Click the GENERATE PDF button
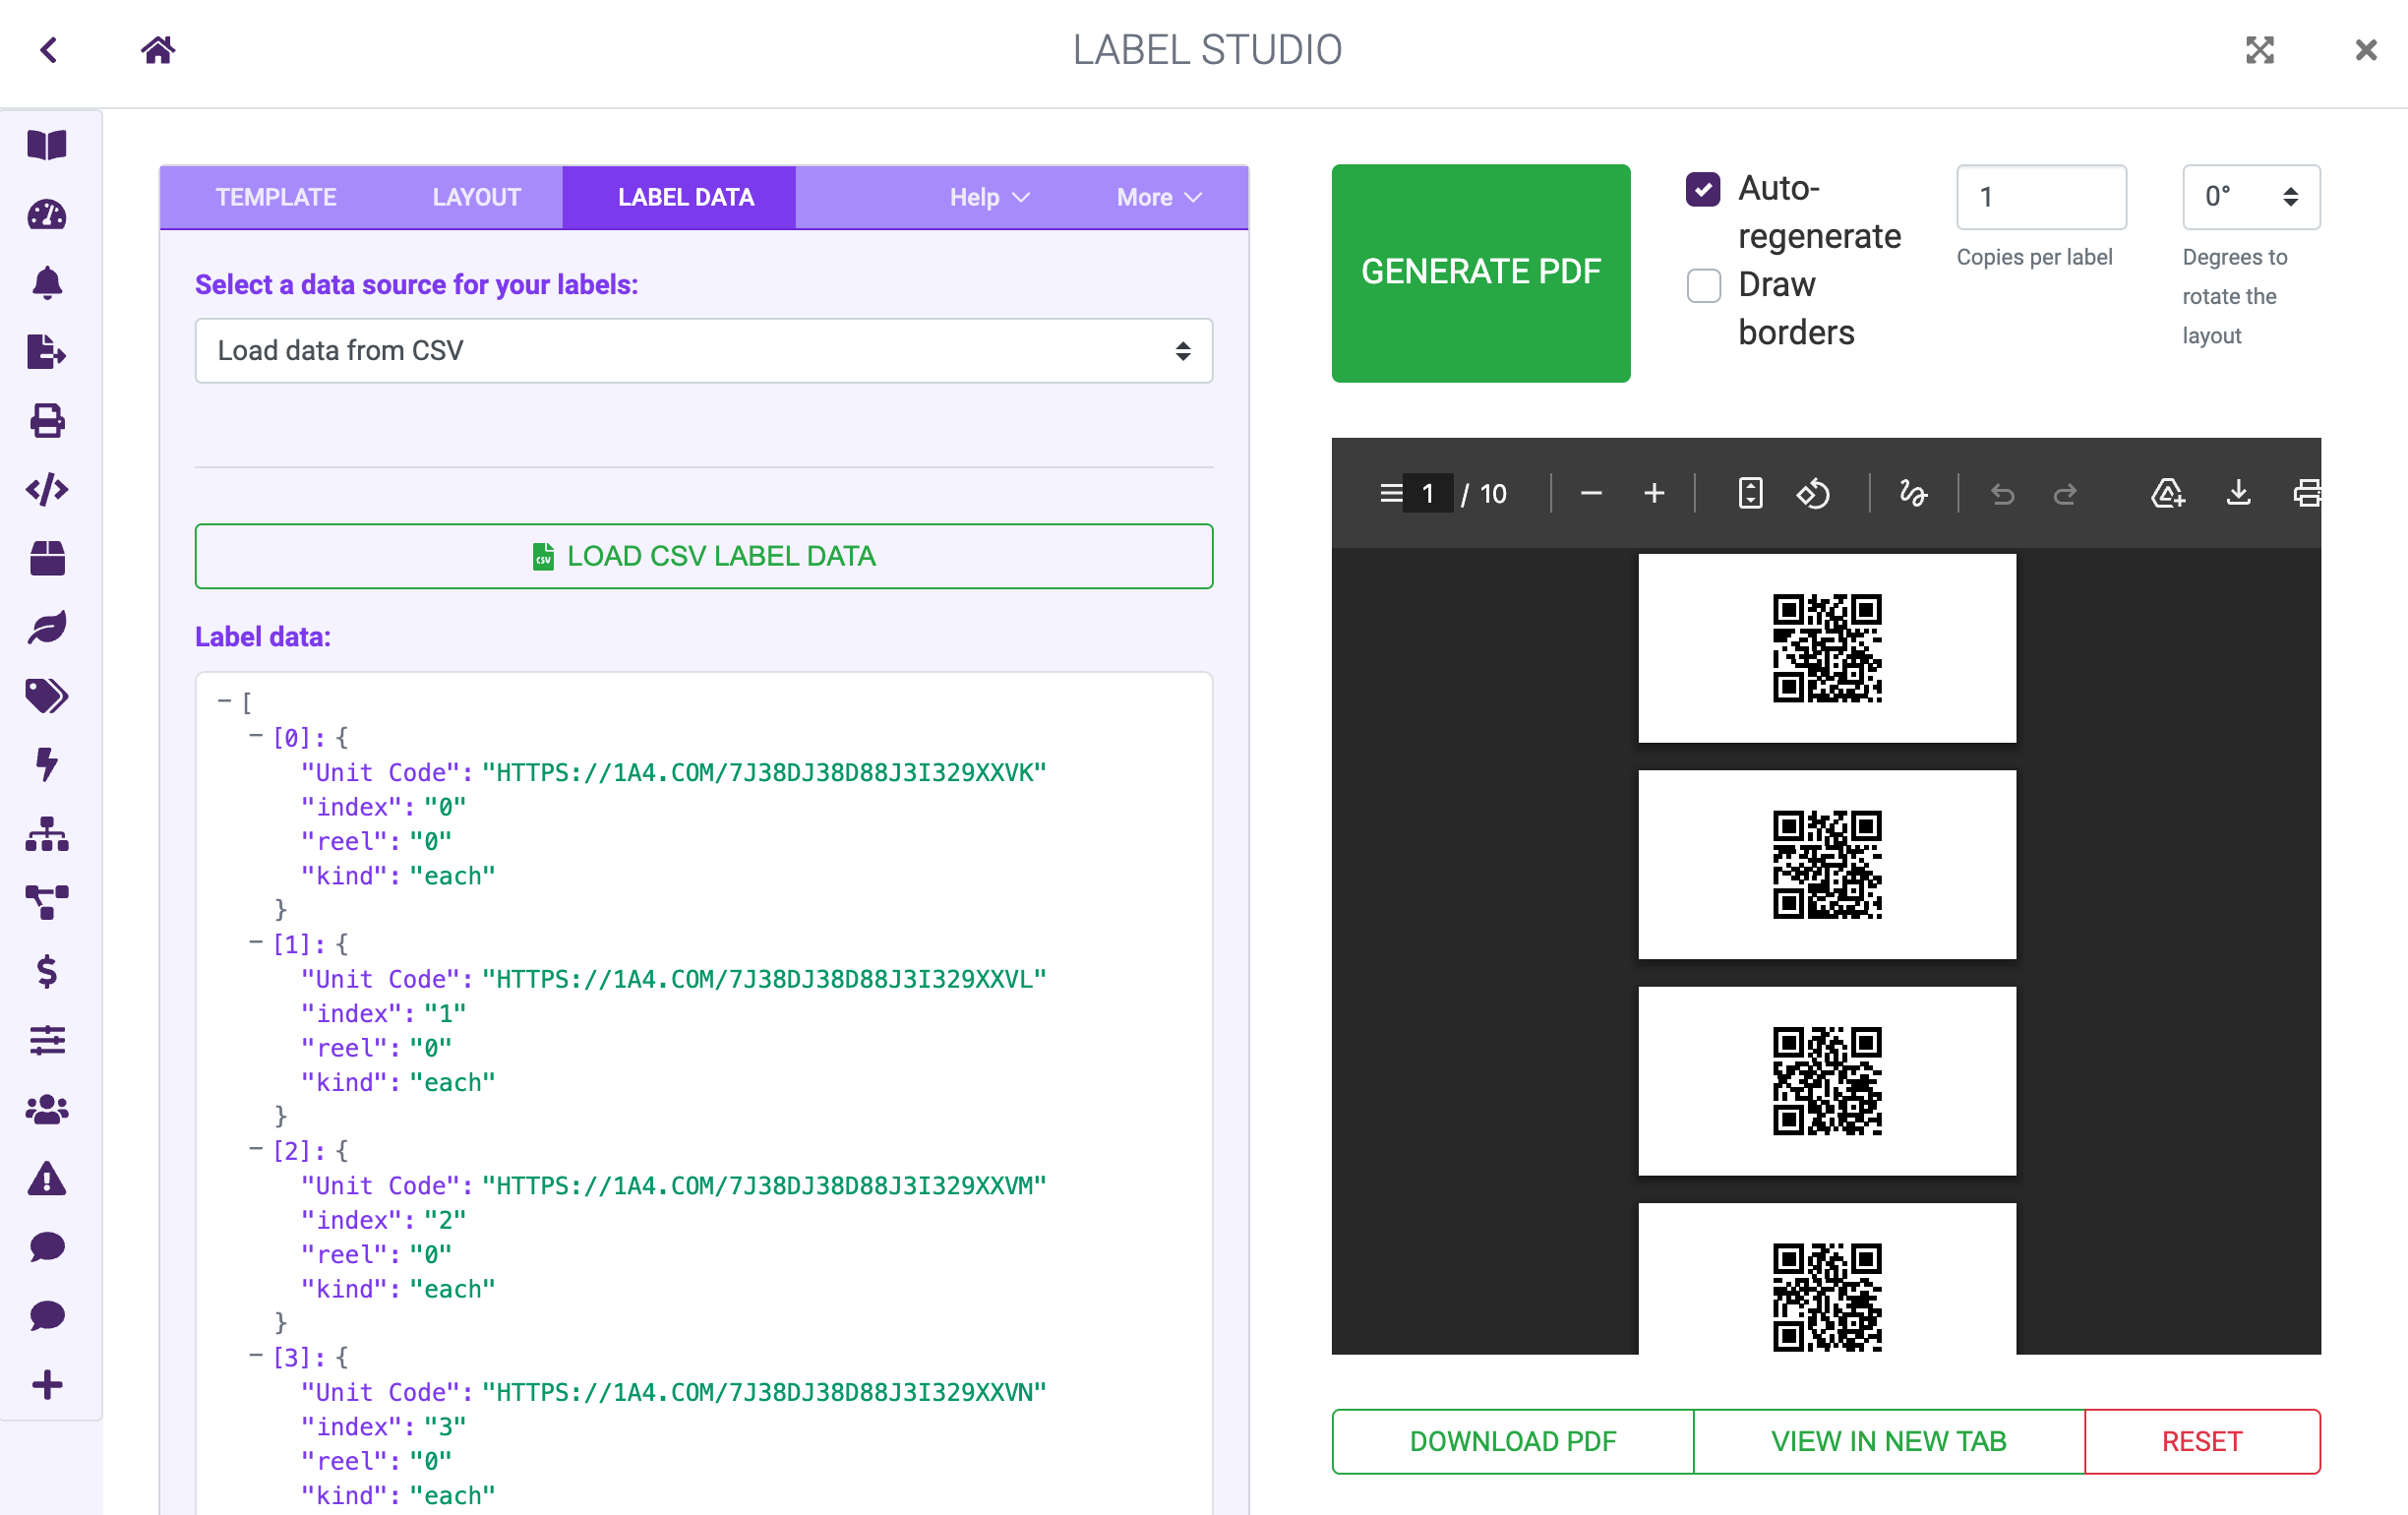Screen dimensions: 2408x1515 pyautogui.click(x=1480, y=273)
